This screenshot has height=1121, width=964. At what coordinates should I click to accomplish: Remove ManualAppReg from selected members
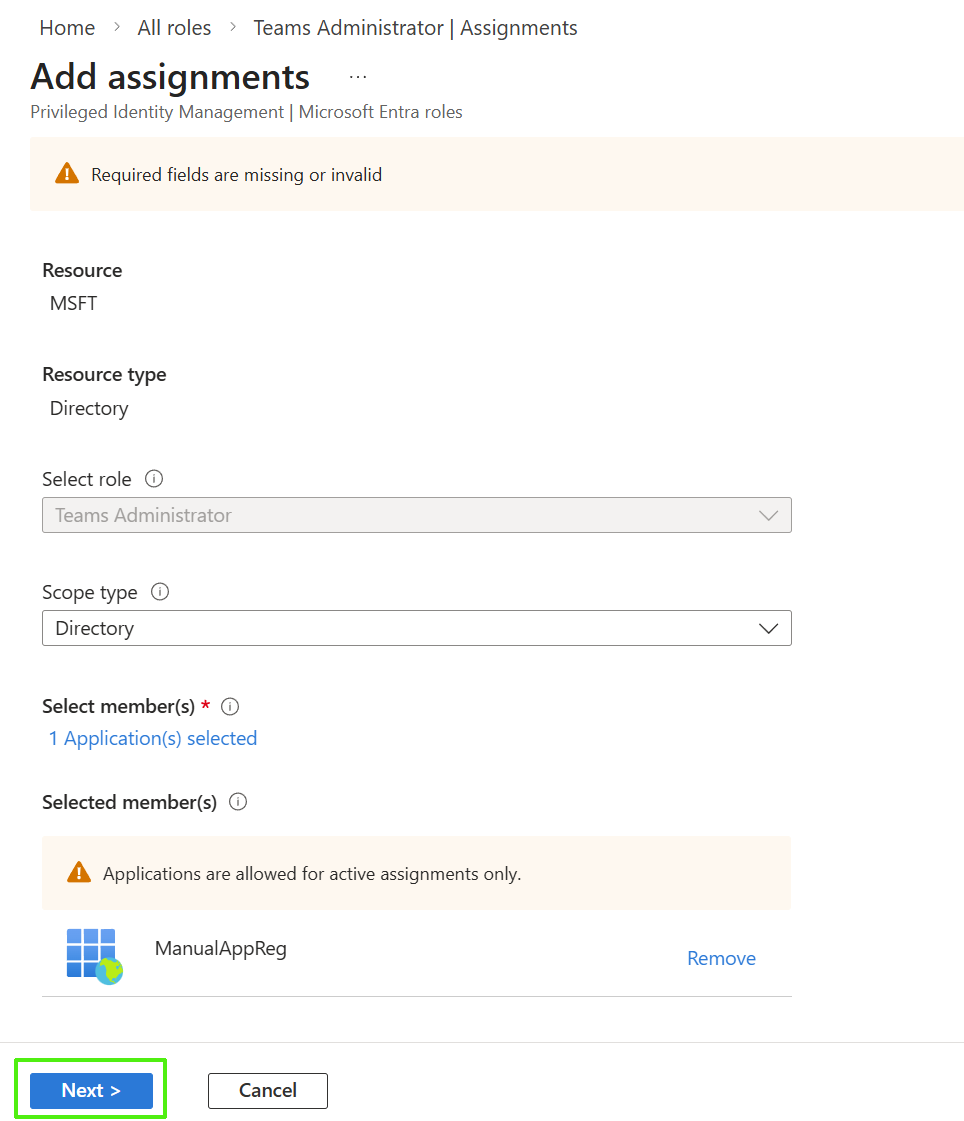721,958
